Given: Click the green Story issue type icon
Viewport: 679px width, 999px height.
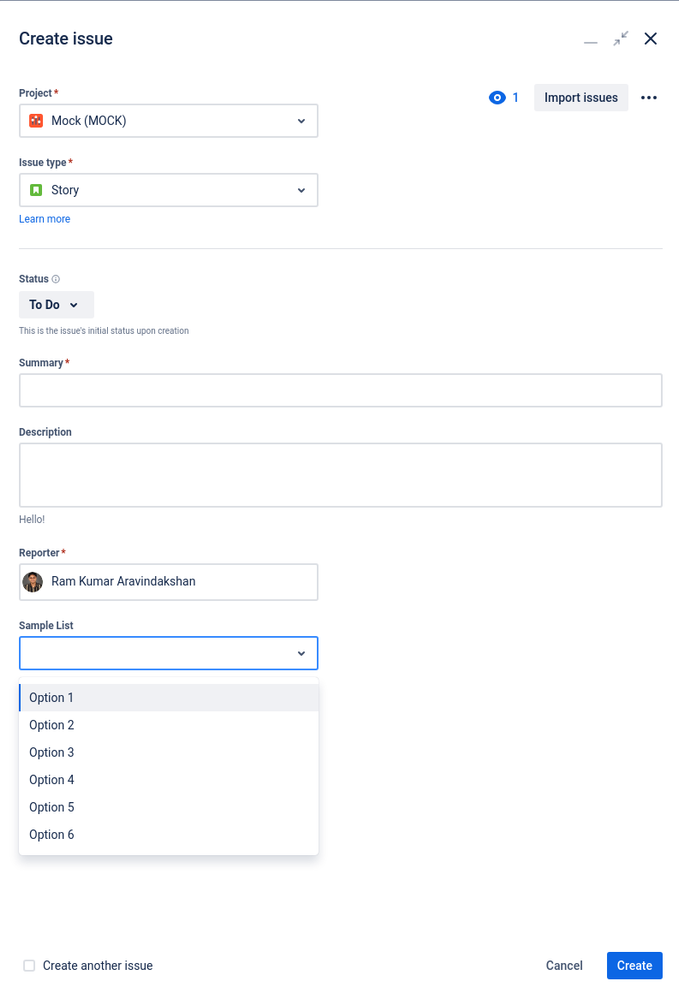Looking at the screenshot, I should [36, 190].
